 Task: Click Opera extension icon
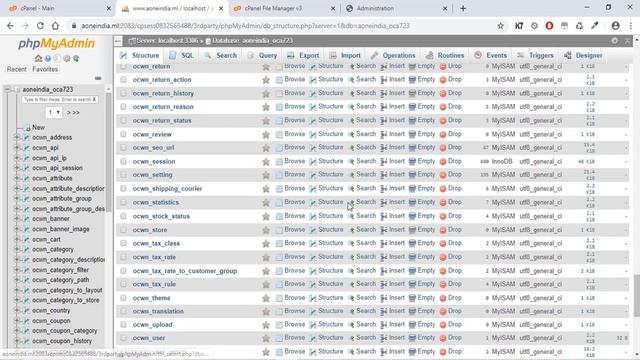click(549, 26)
